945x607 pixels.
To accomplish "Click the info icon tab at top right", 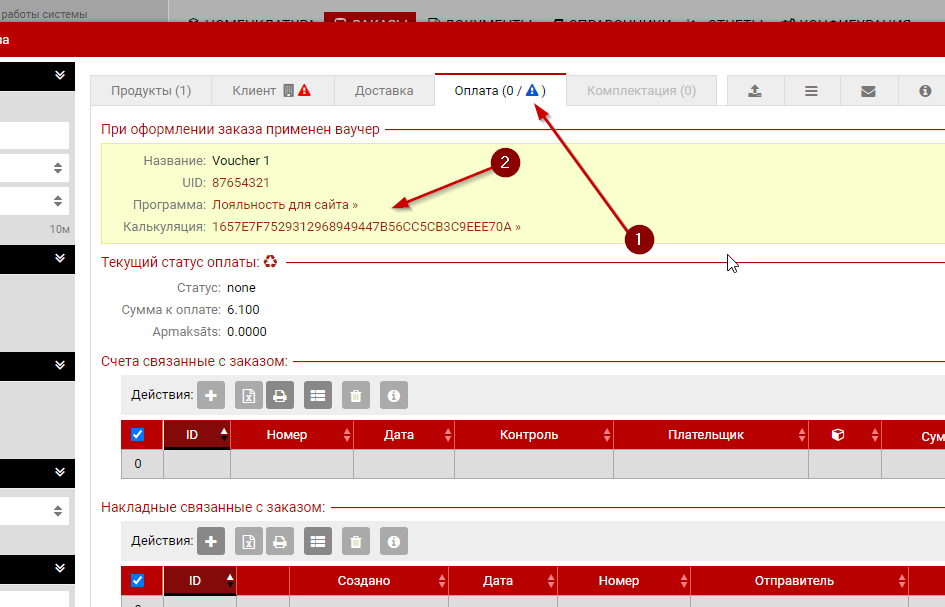I will coord(925,90).
